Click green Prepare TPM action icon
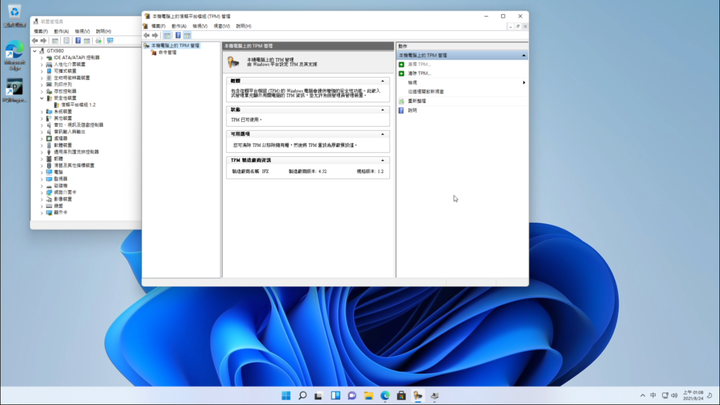This screenshot has width=720, height=405. 401,64
